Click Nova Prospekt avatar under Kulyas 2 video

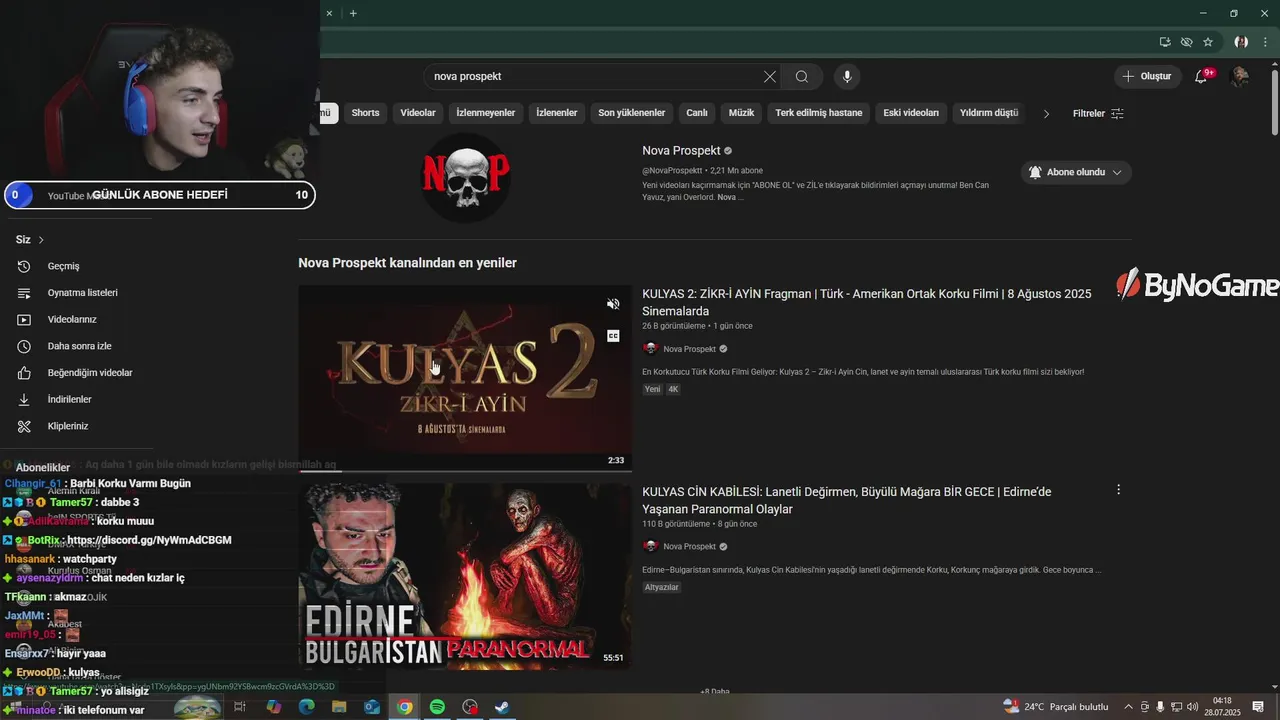[x=650, y=349]
